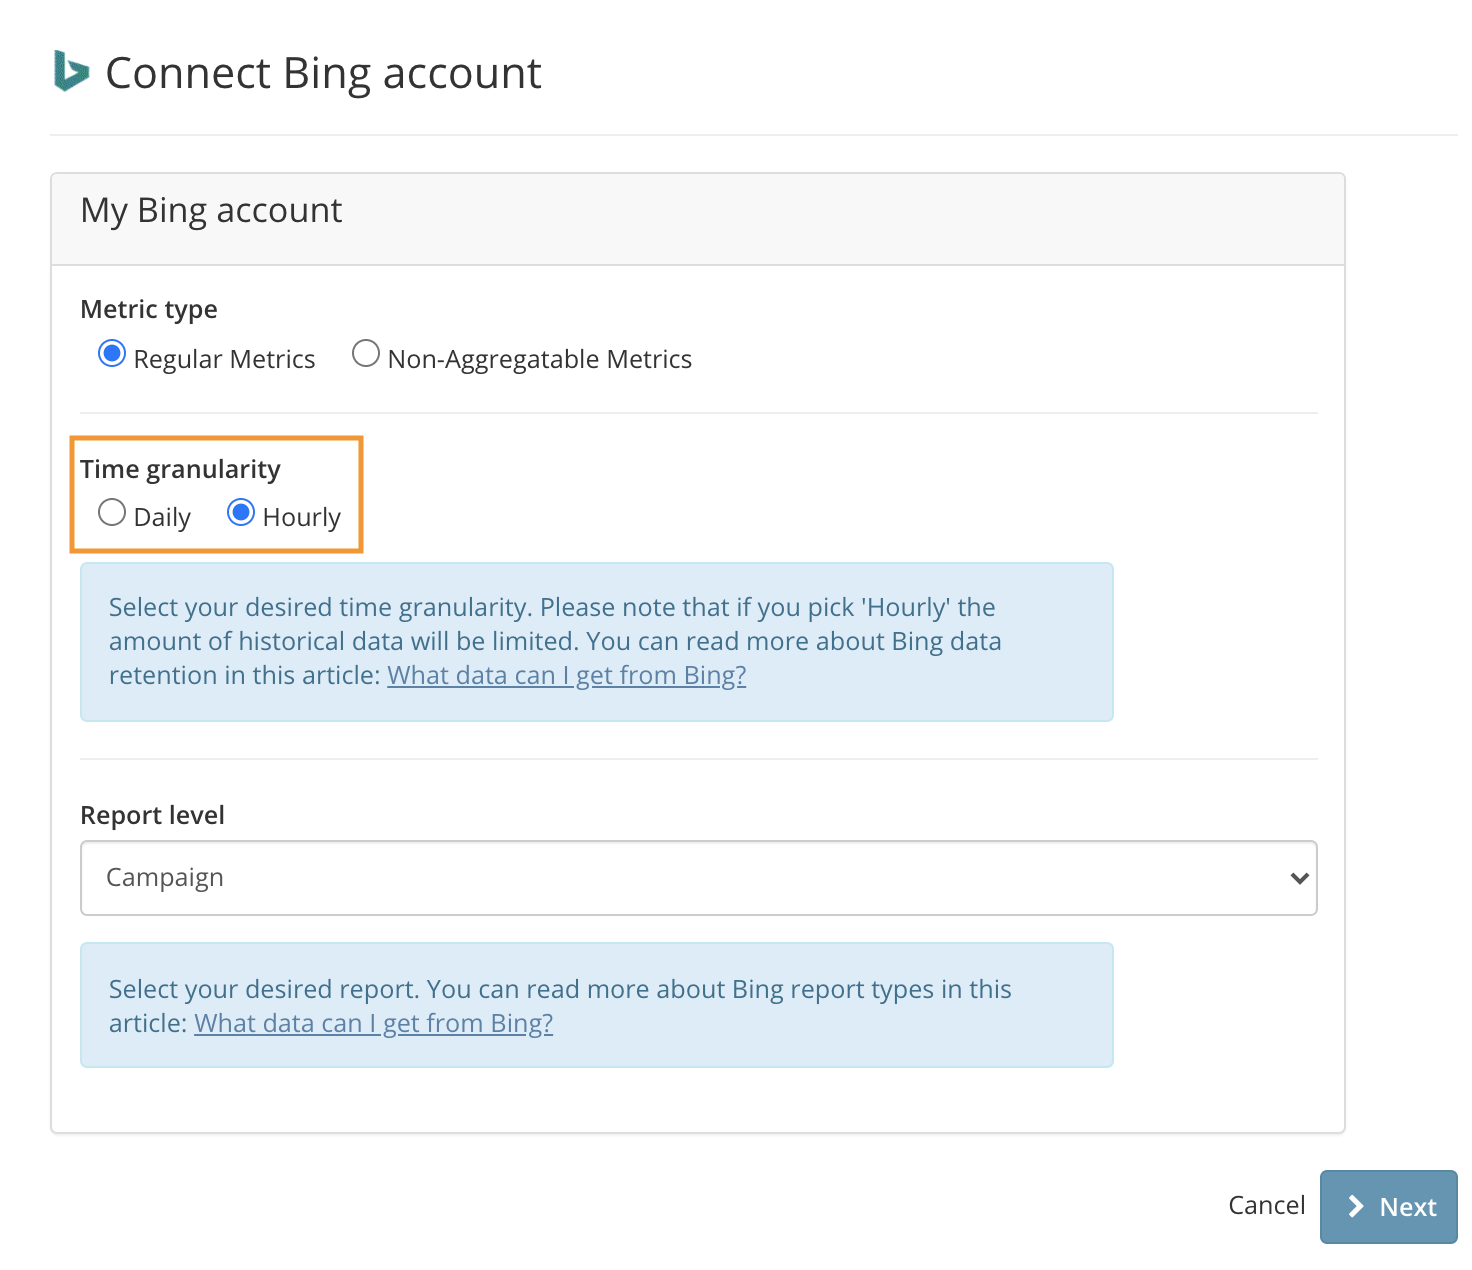1472x1270 pixels.
Task: Click the Next button
Action: (1389, 1207)
